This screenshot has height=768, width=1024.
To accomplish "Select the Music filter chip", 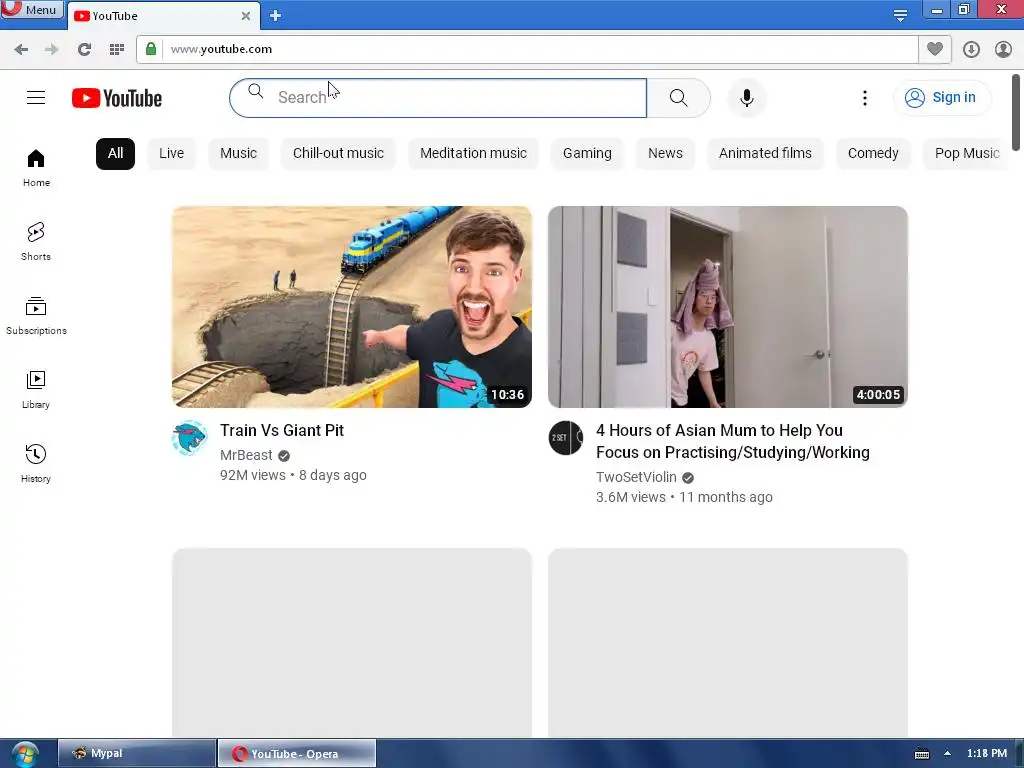I will coord(238,153).
